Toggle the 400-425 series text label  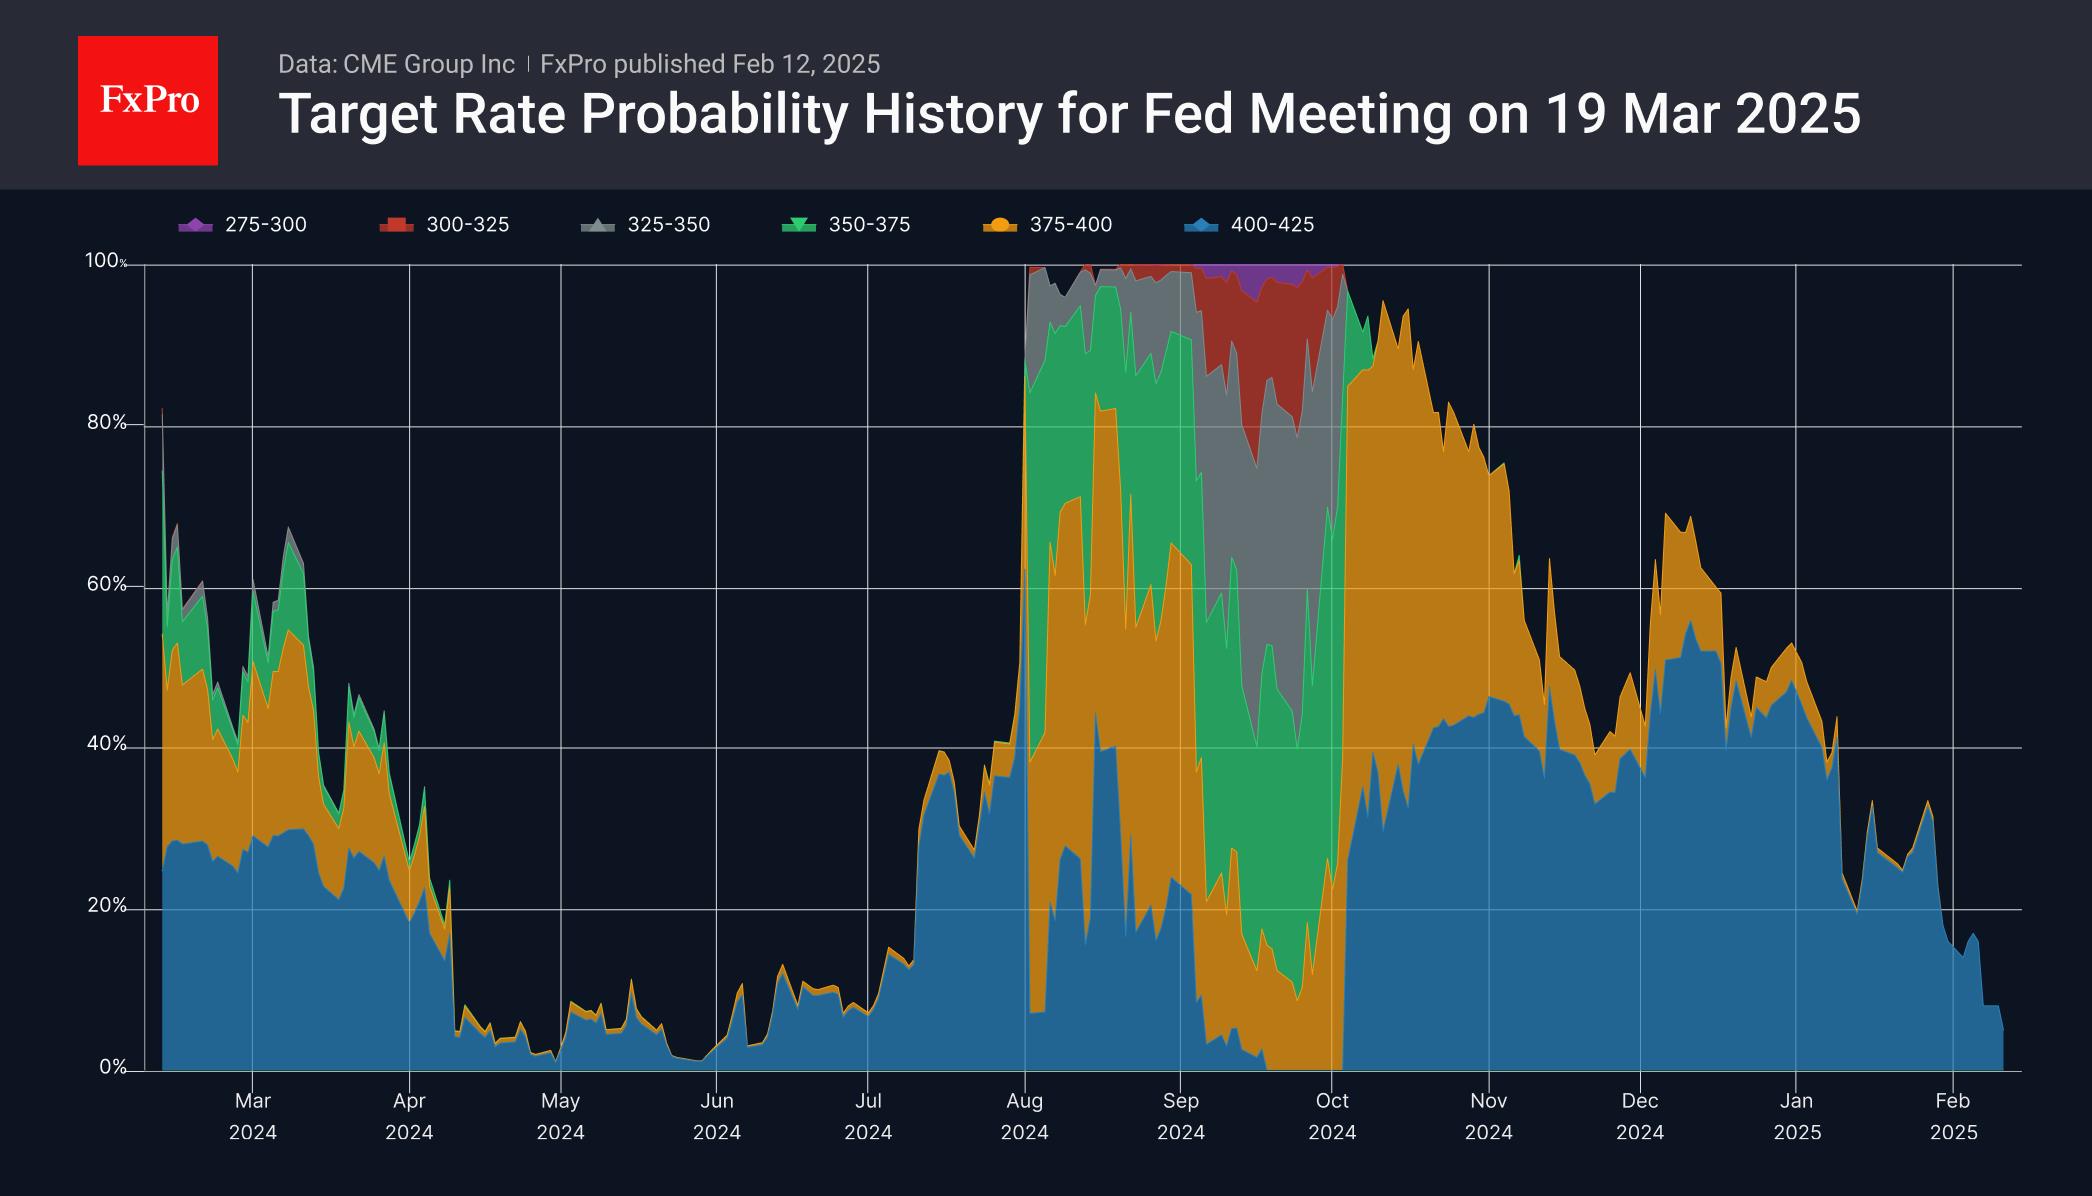click(1272, 225)
